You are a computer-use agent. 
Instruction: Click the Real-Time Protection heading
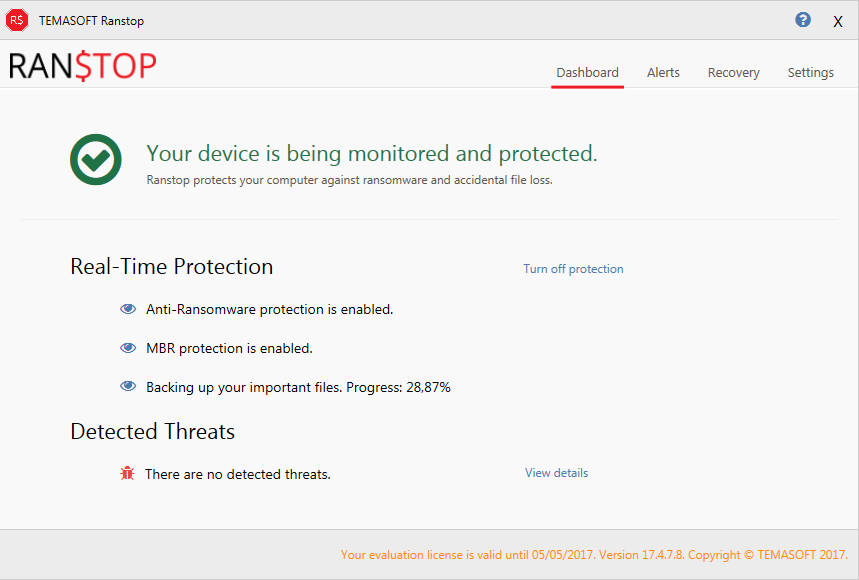click(171, 267)
